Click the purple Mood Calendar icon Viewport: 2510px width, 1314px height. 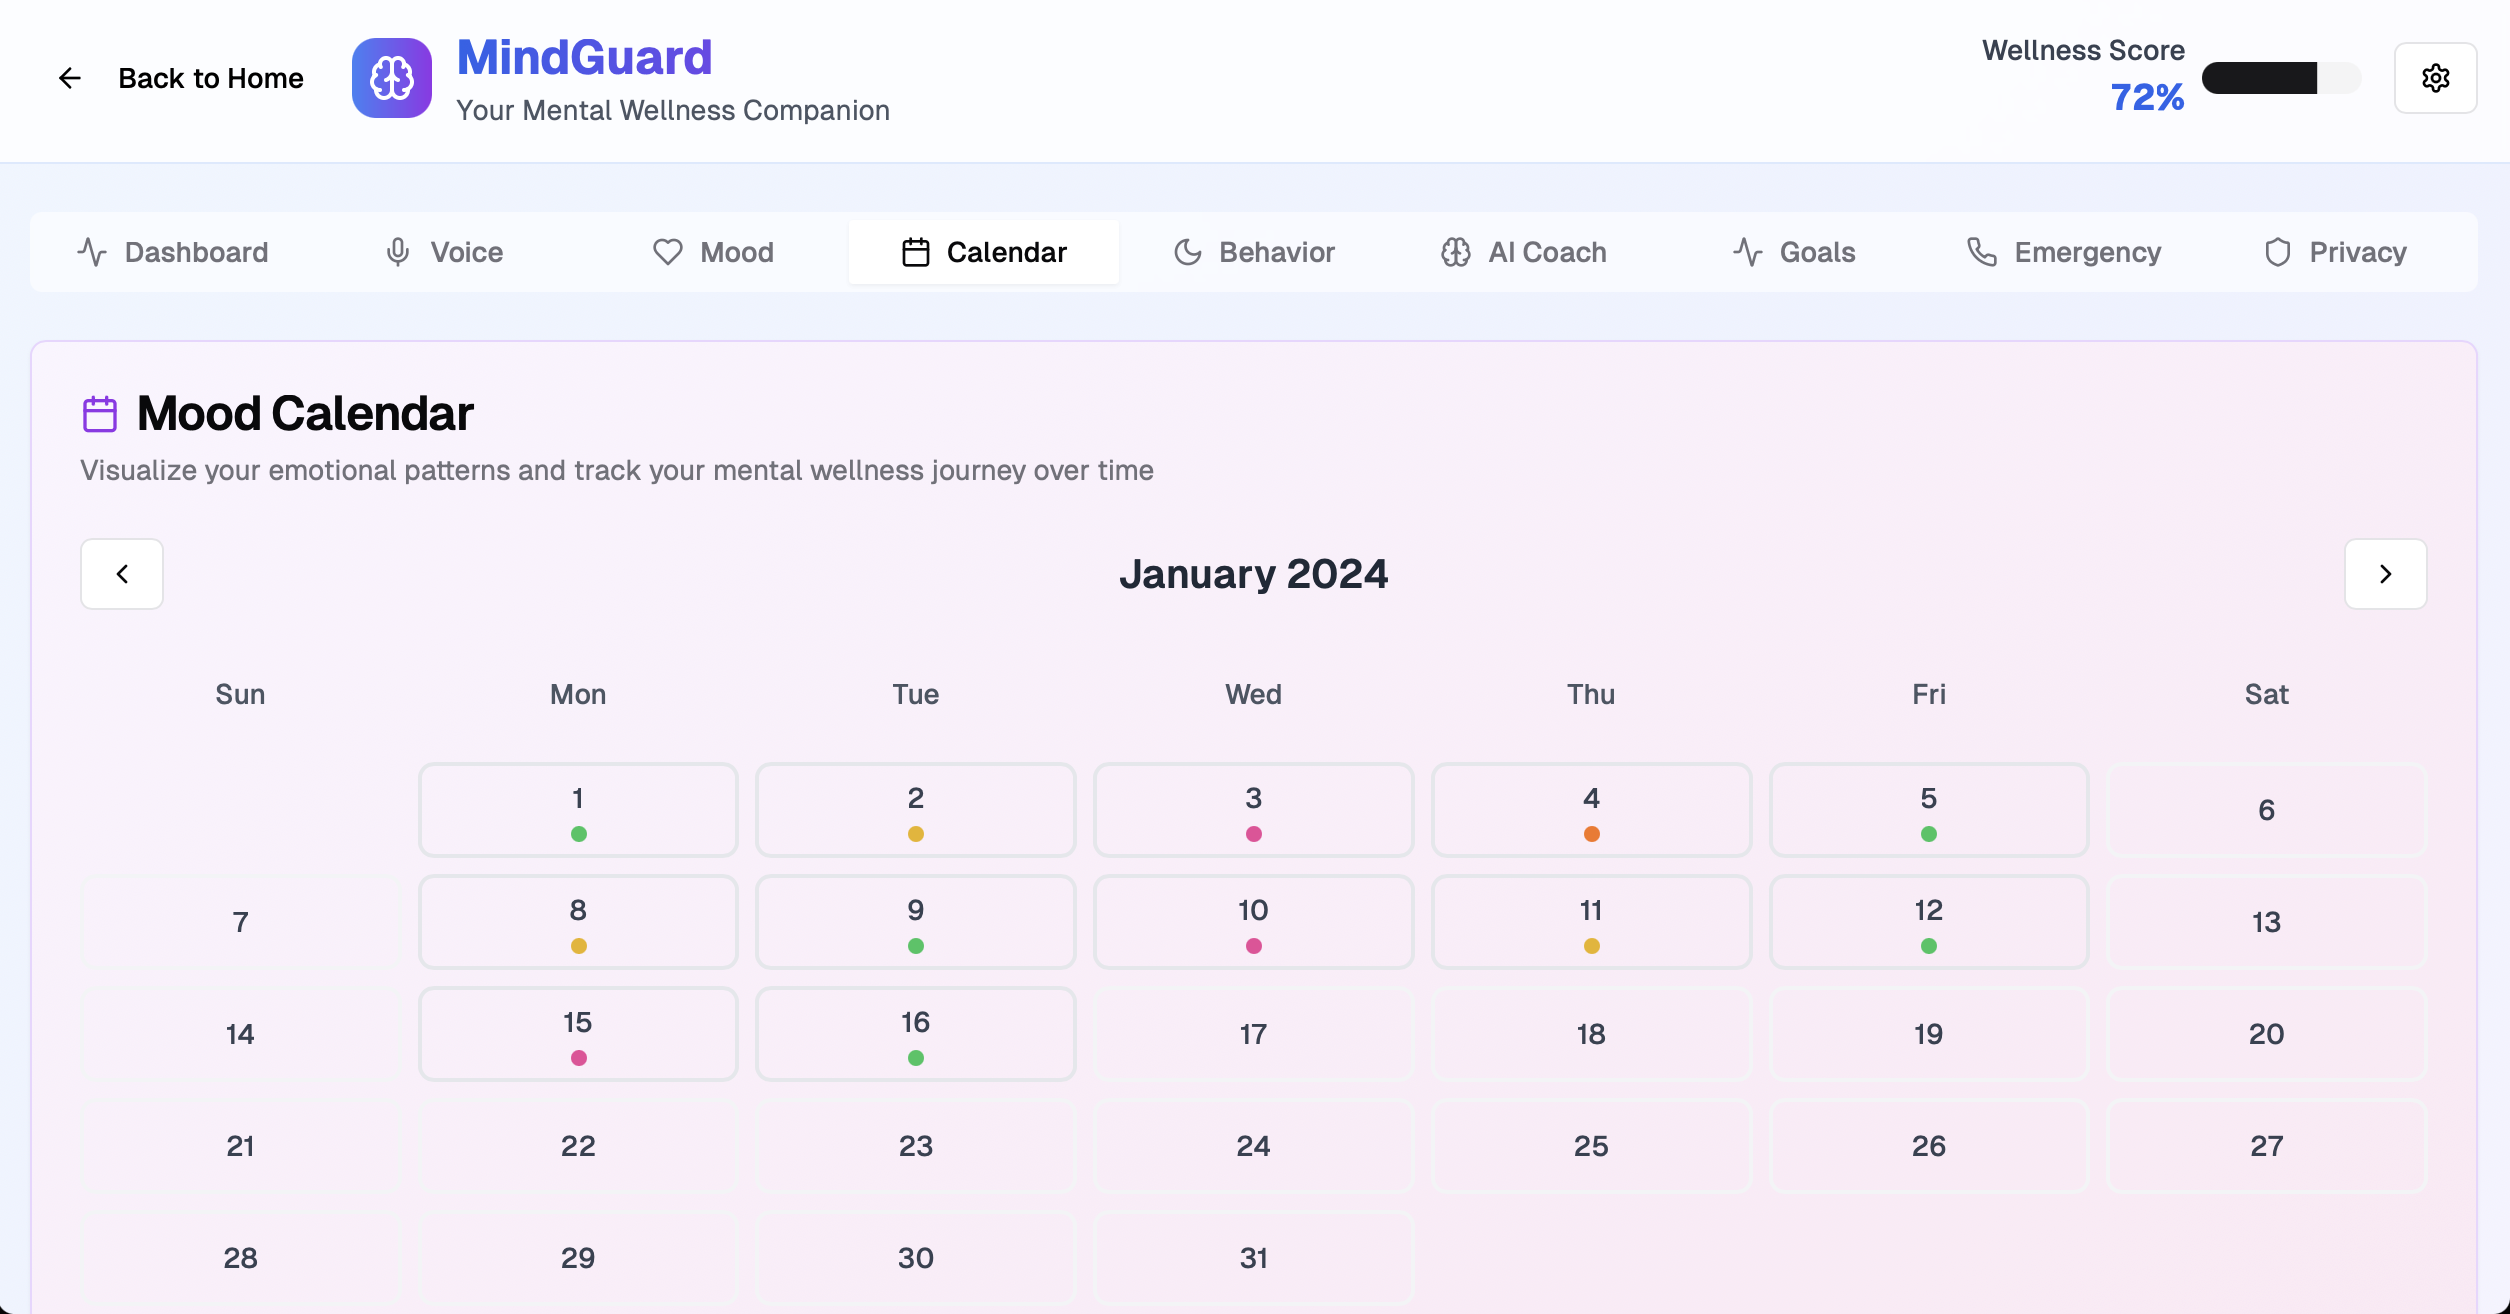[99, 413]
